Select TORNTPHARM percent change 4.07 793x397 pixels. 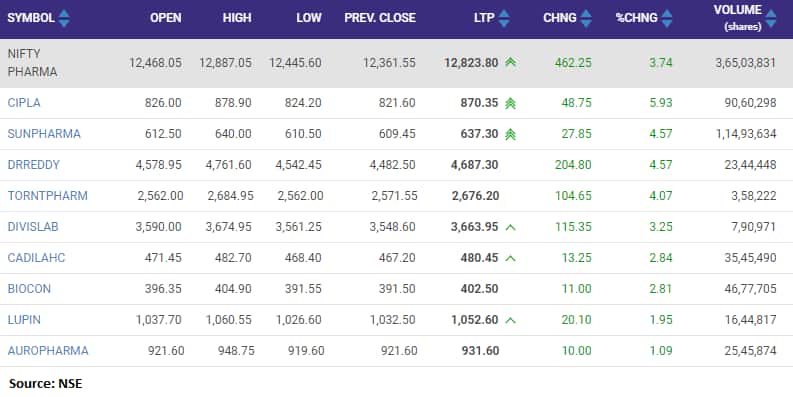pos(661,196)
